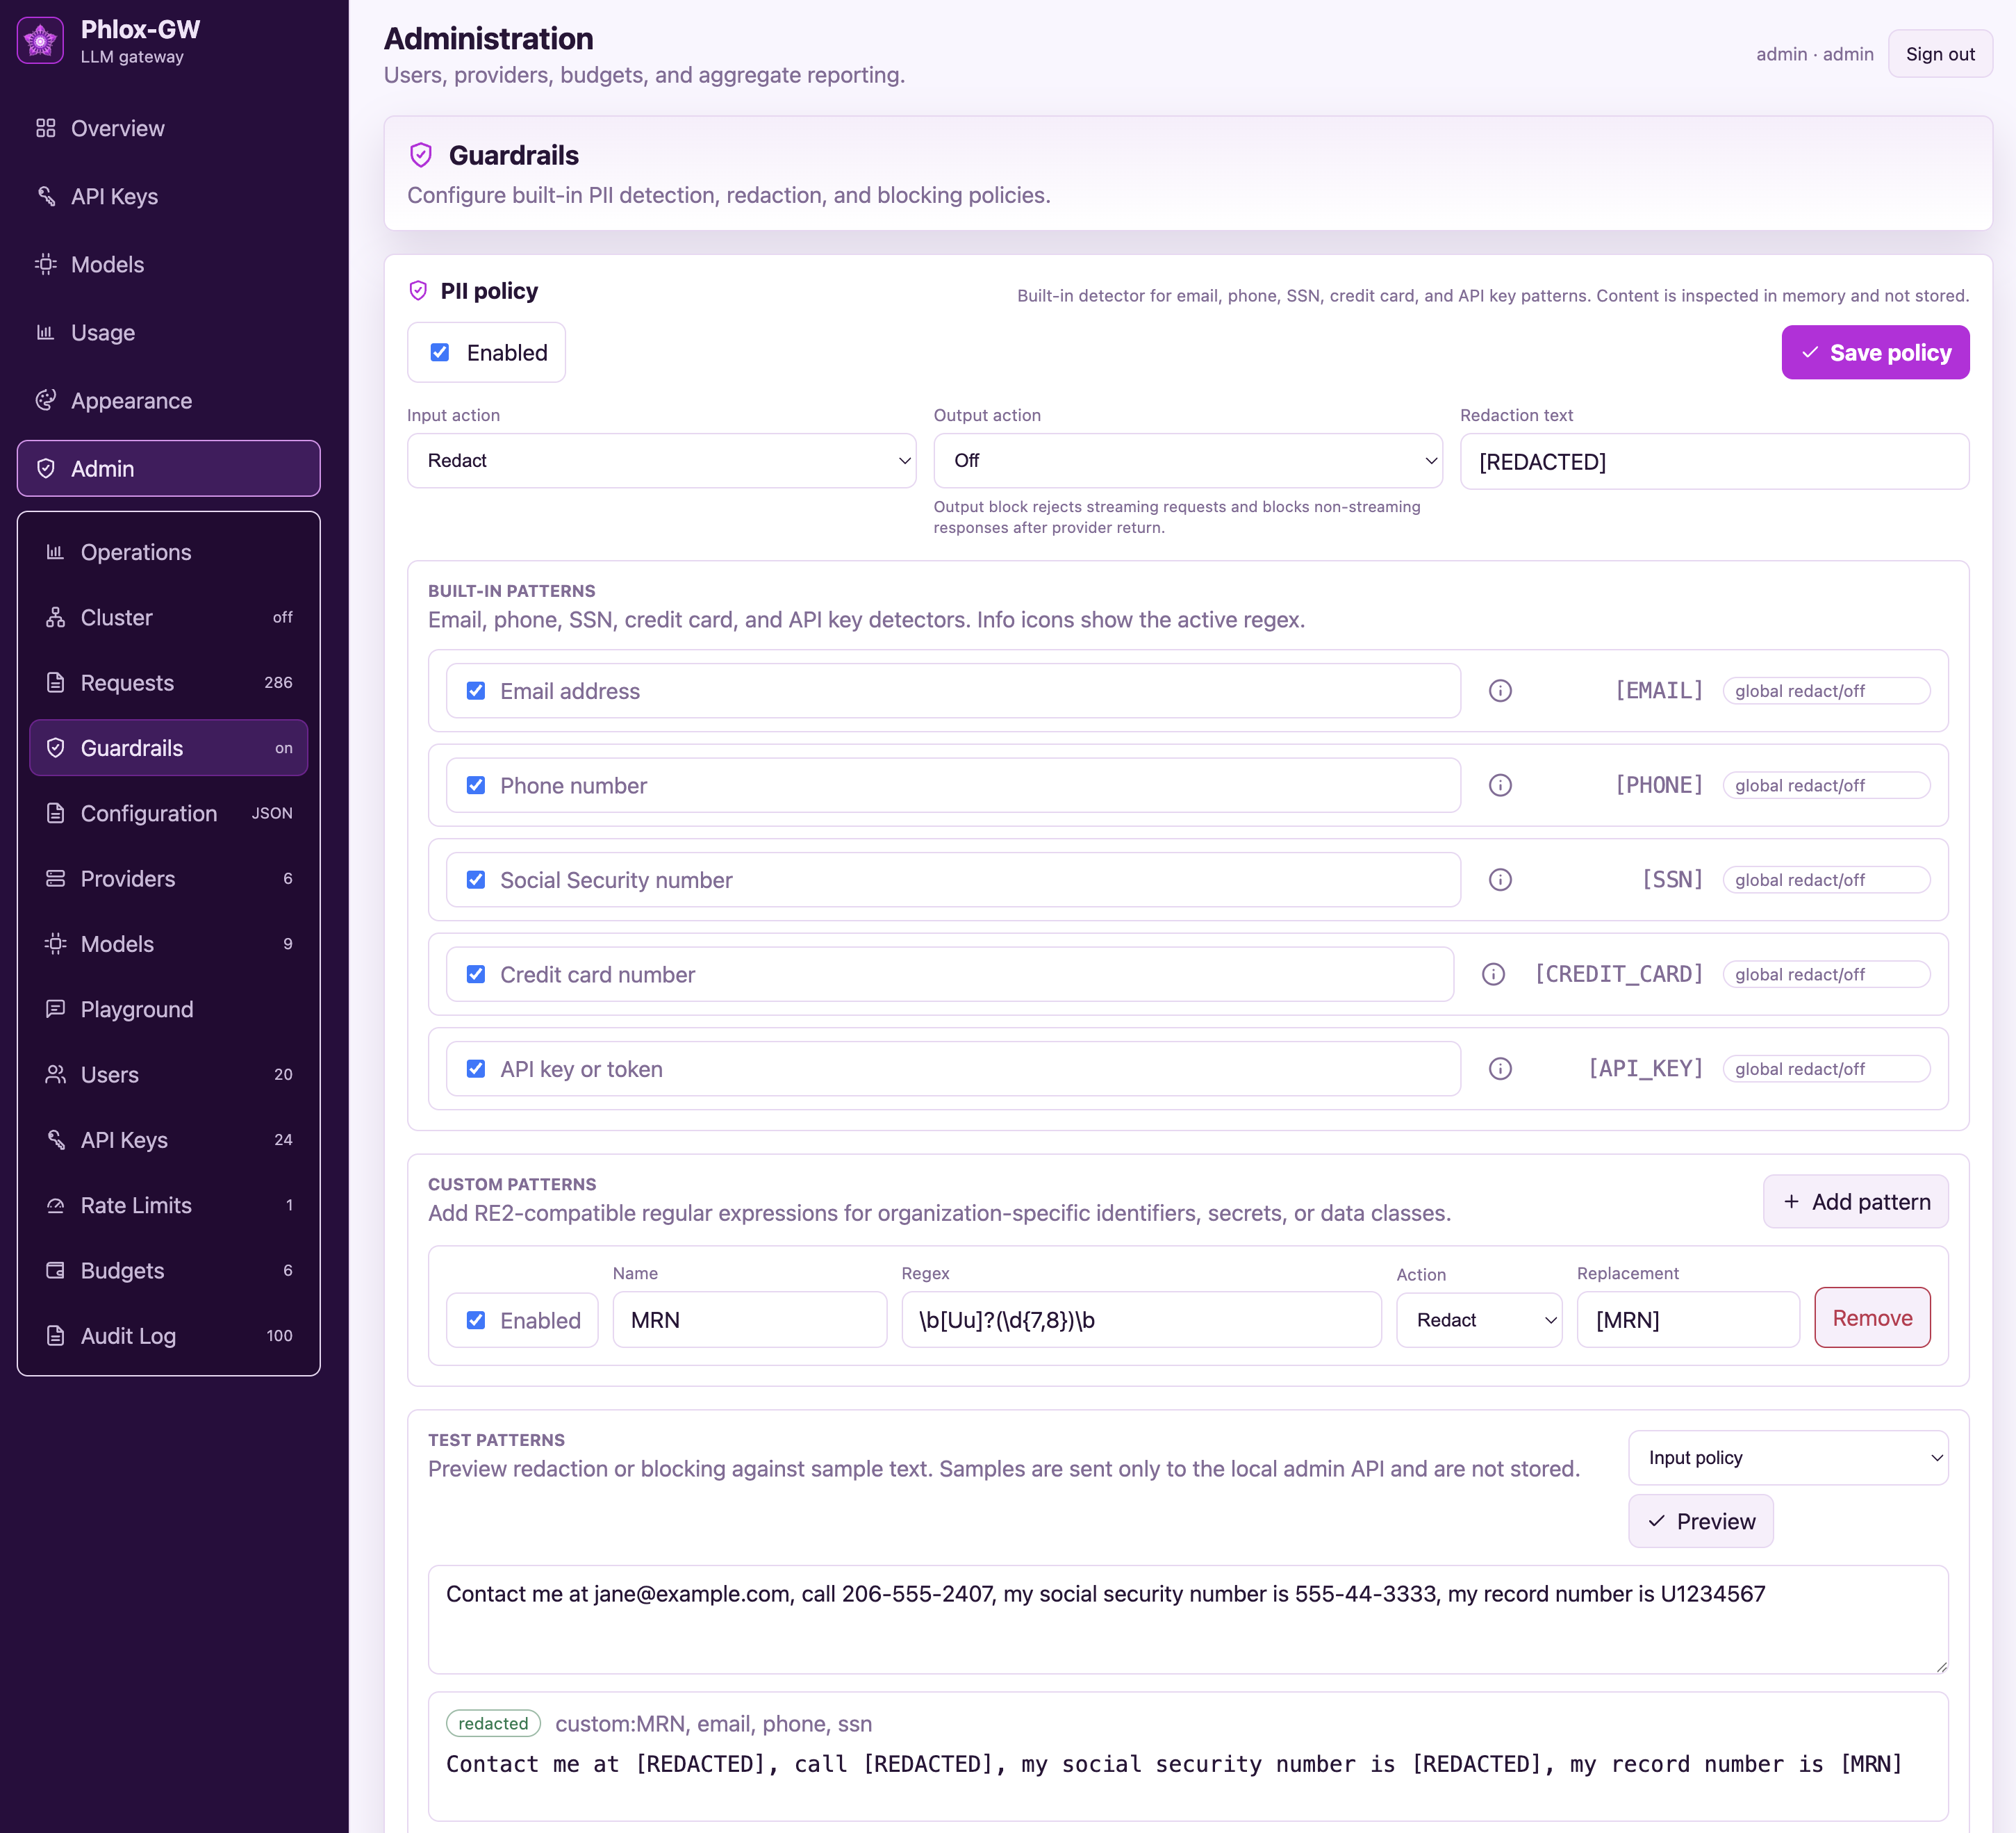Screen dimensions: 2016x1833
Task: Click the Admin shield icon
Action: (46, 468)
